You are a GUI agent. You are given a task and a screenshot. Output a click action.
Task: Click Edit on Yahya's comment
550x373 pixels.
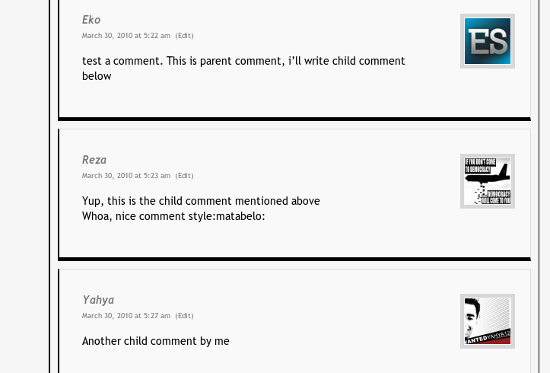185,315
